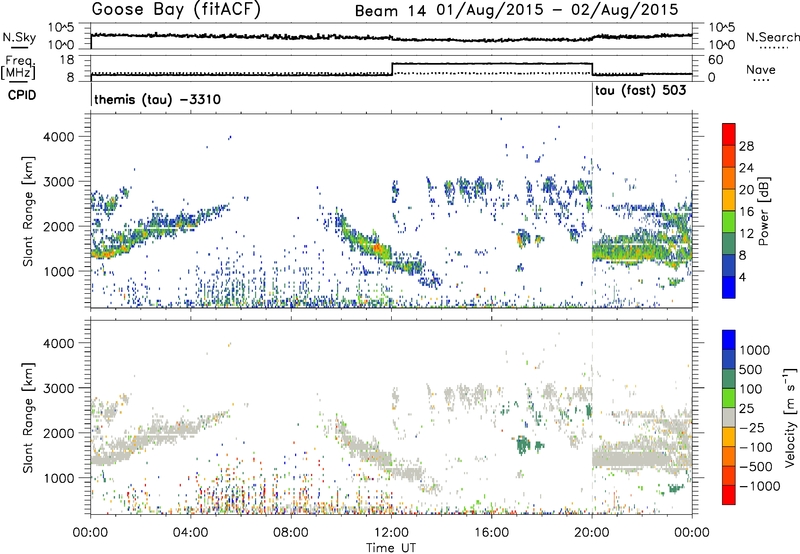Screen dimensions: 800x554
Task: Click the "20" tick on Power colorbar
Action: 746,190
